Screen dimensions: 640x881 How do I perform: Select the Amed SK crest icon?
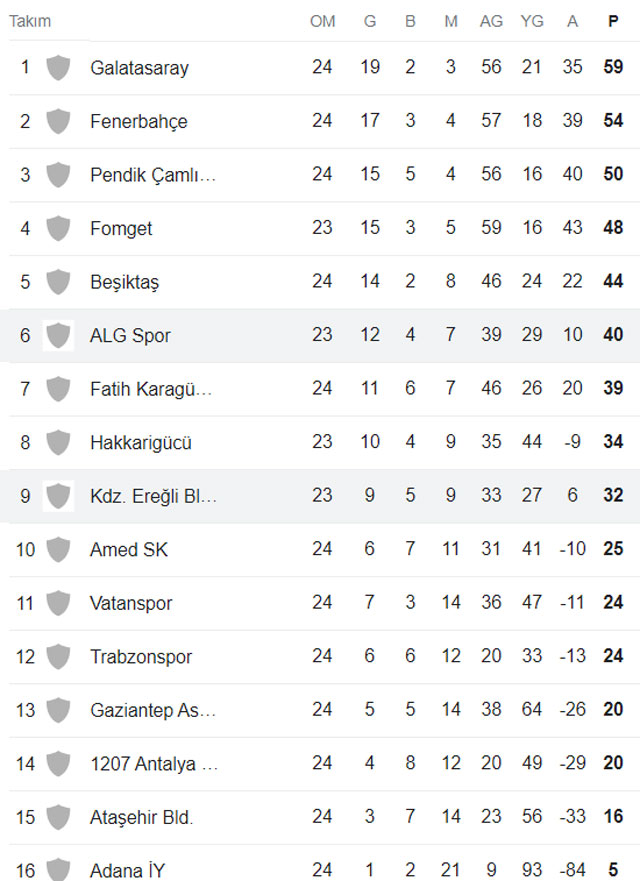coord(58,550)
